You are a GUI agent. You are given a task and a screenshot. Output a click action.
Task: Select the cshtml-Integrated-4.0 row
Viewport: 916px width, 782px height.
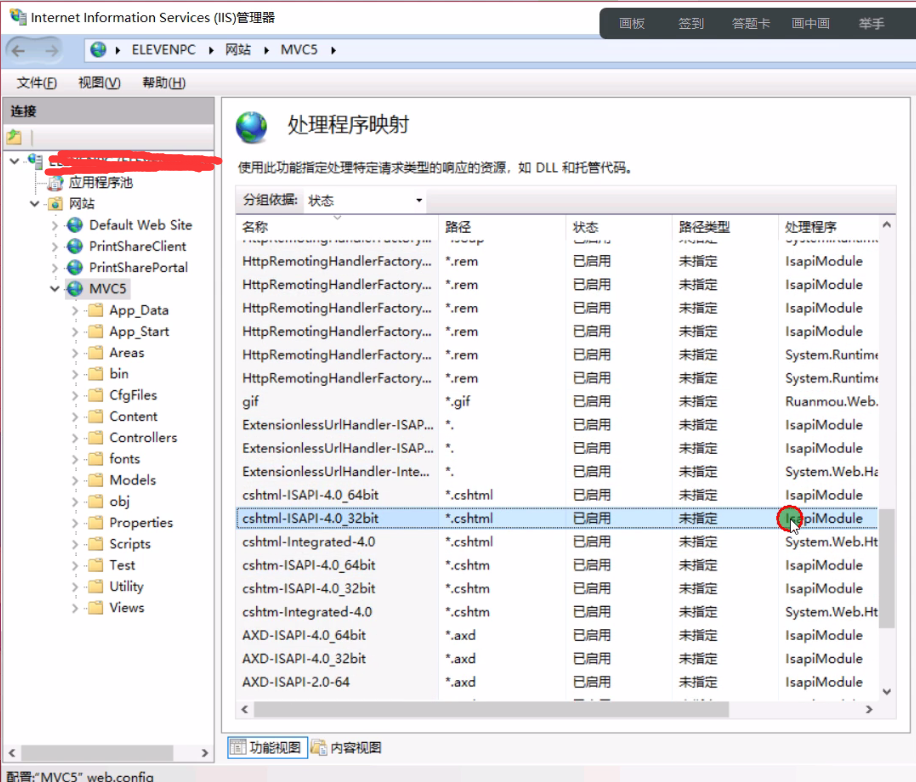(x=557, y=542)
